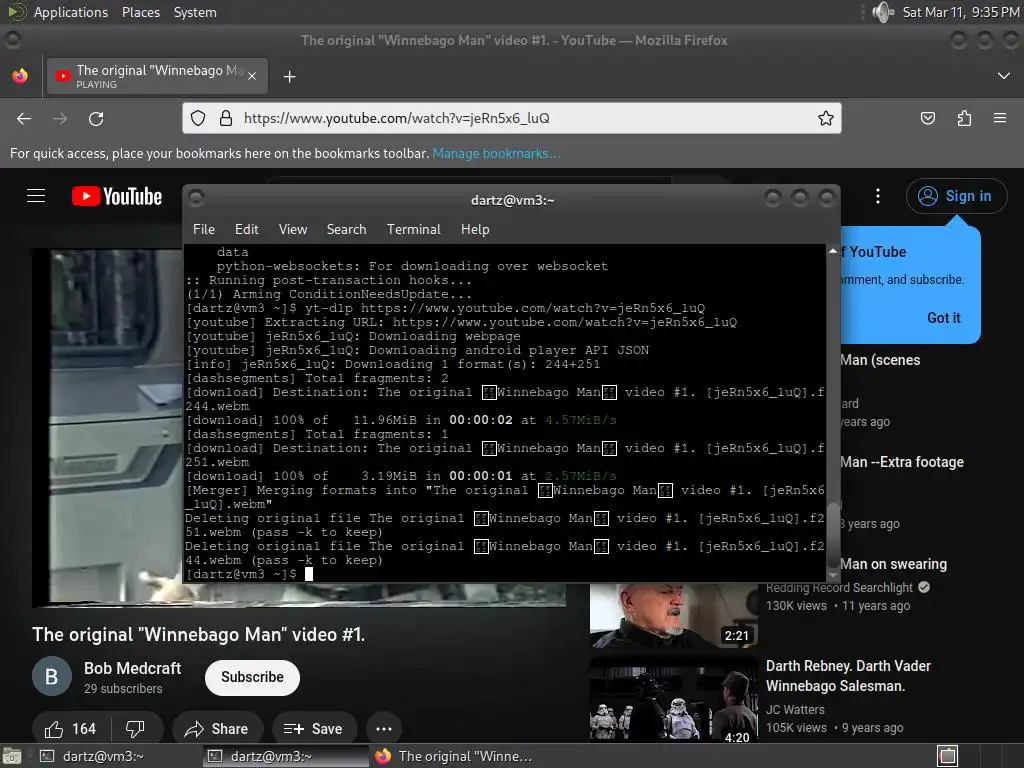Save the video to a playlist
Image resolution: width=1024 pixels, height=768 pixels.
click(x=313, y=729)
